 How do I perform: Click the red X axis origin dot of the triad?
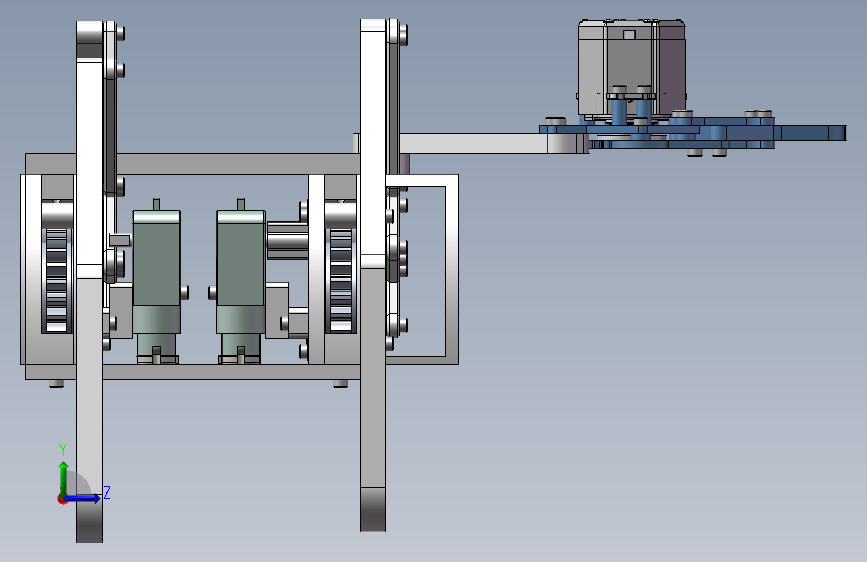[62, 500]
